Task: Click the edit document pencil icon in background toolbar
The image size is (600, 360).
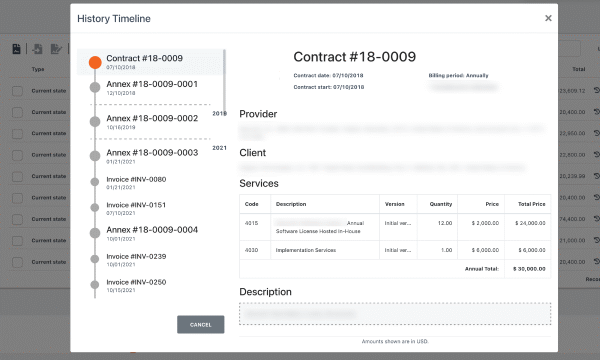Action: [x=56, y=49]
